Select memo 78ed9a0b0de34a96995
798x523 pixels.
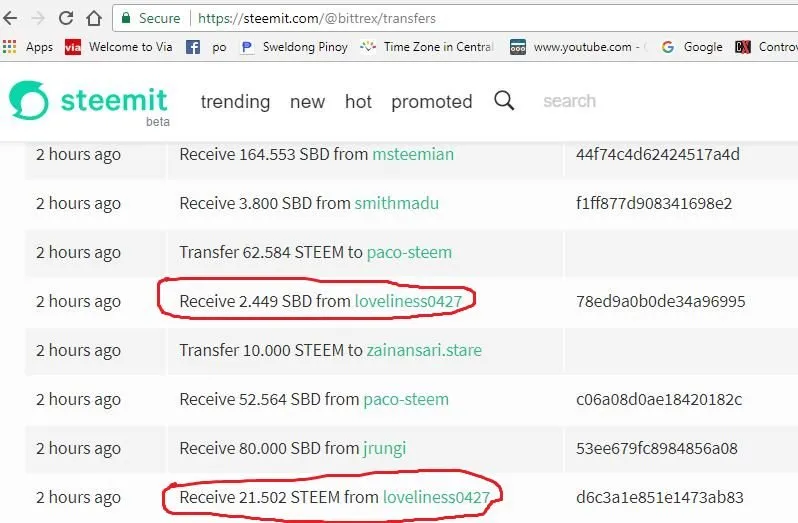(661, 301)
